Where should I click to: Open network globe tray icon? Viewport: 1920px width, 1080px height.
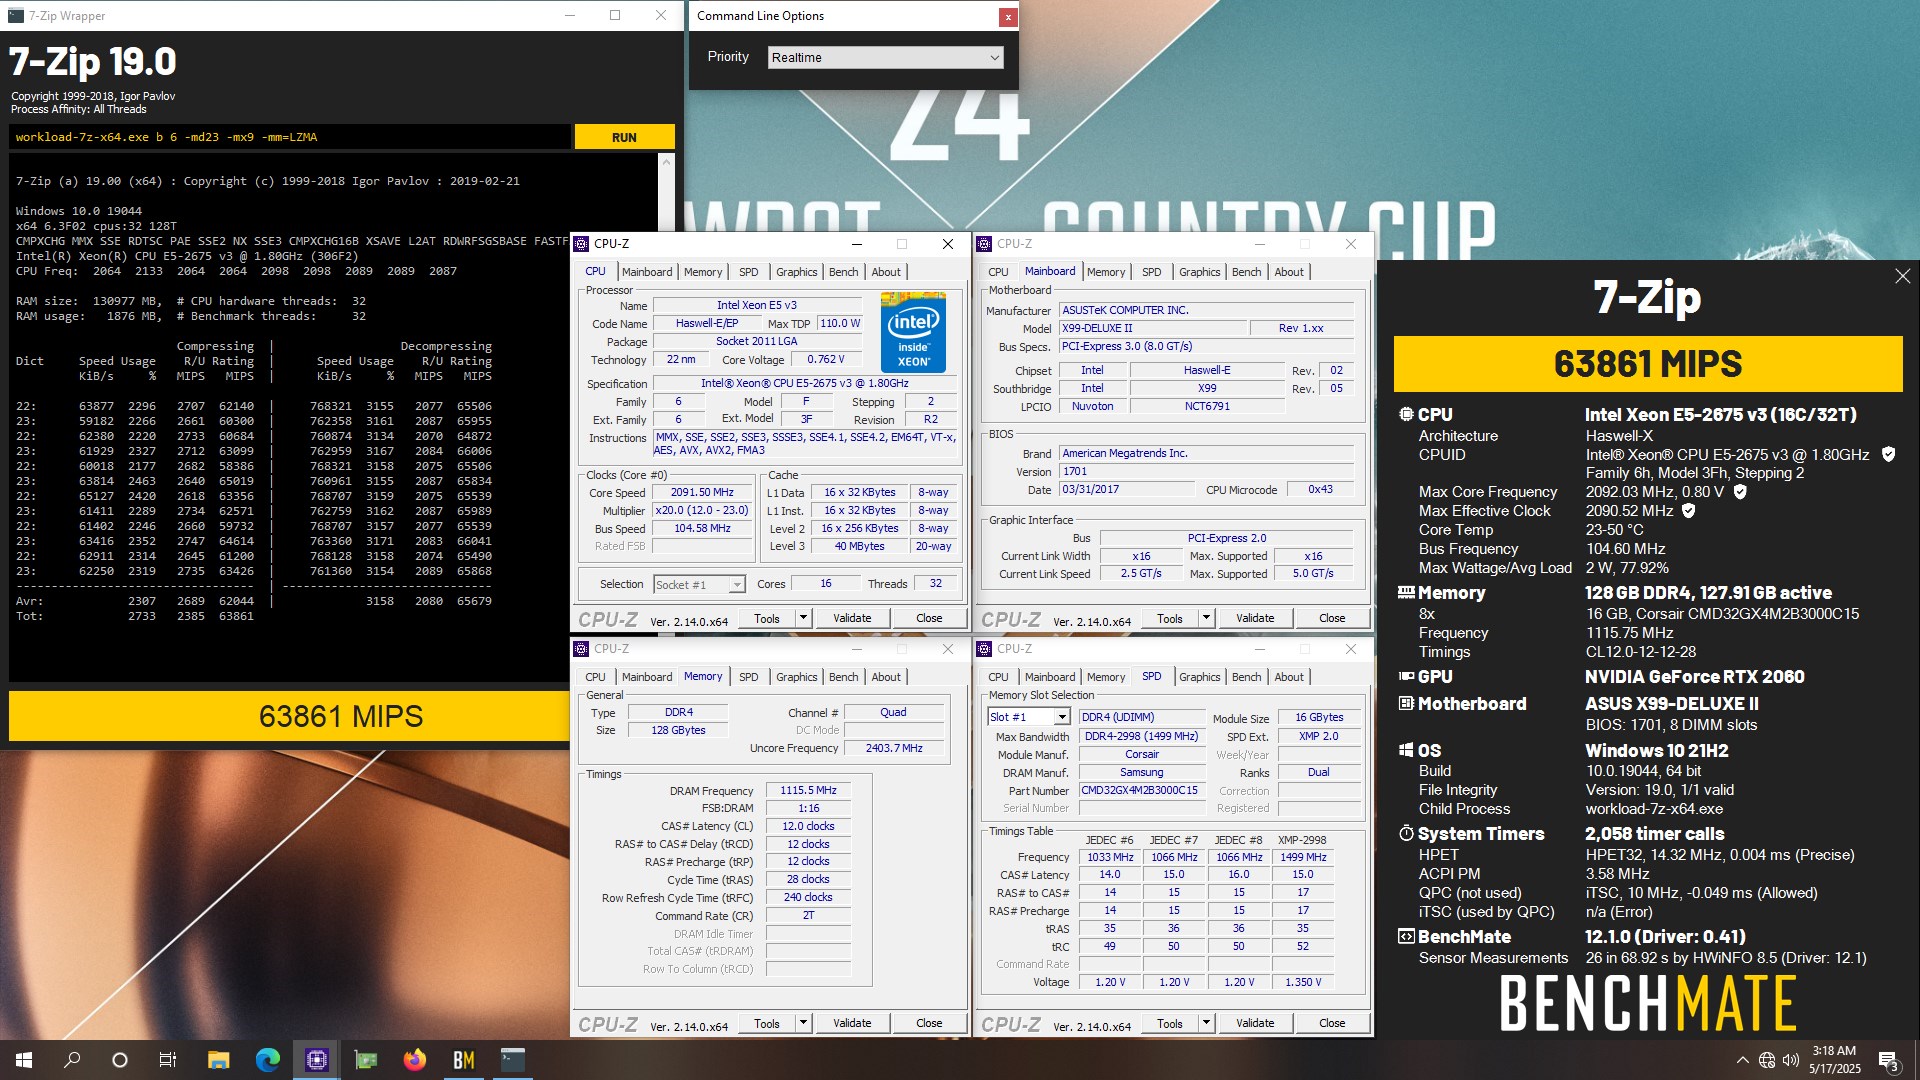(x=1767, y=1060)
